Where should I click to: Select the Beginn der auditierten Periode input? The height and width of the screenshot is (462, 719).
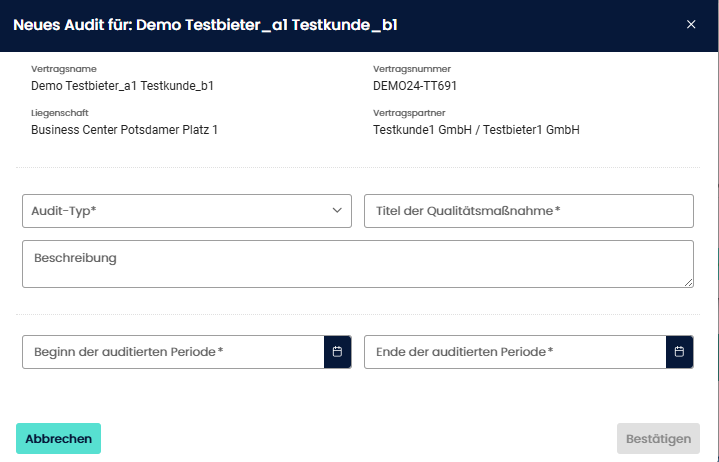[x=173, y=352]
